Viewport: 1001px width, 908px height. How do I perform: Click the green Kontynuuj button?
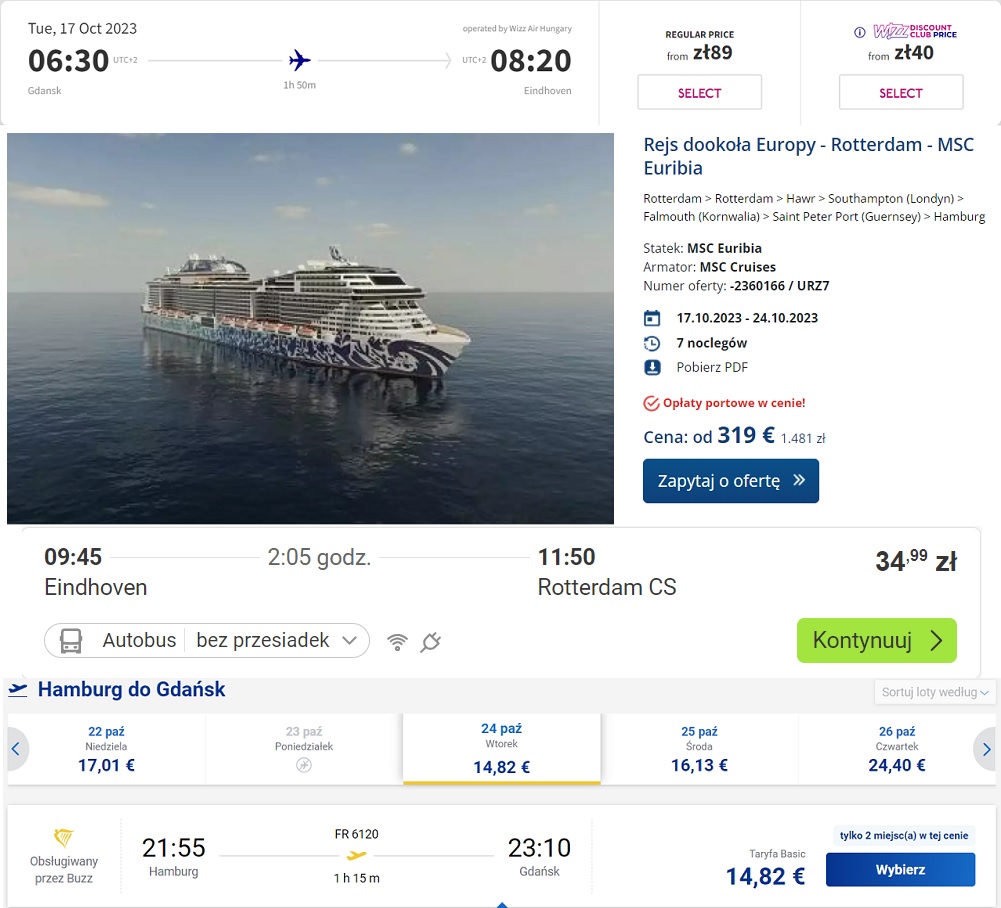[x=877, y=640]
